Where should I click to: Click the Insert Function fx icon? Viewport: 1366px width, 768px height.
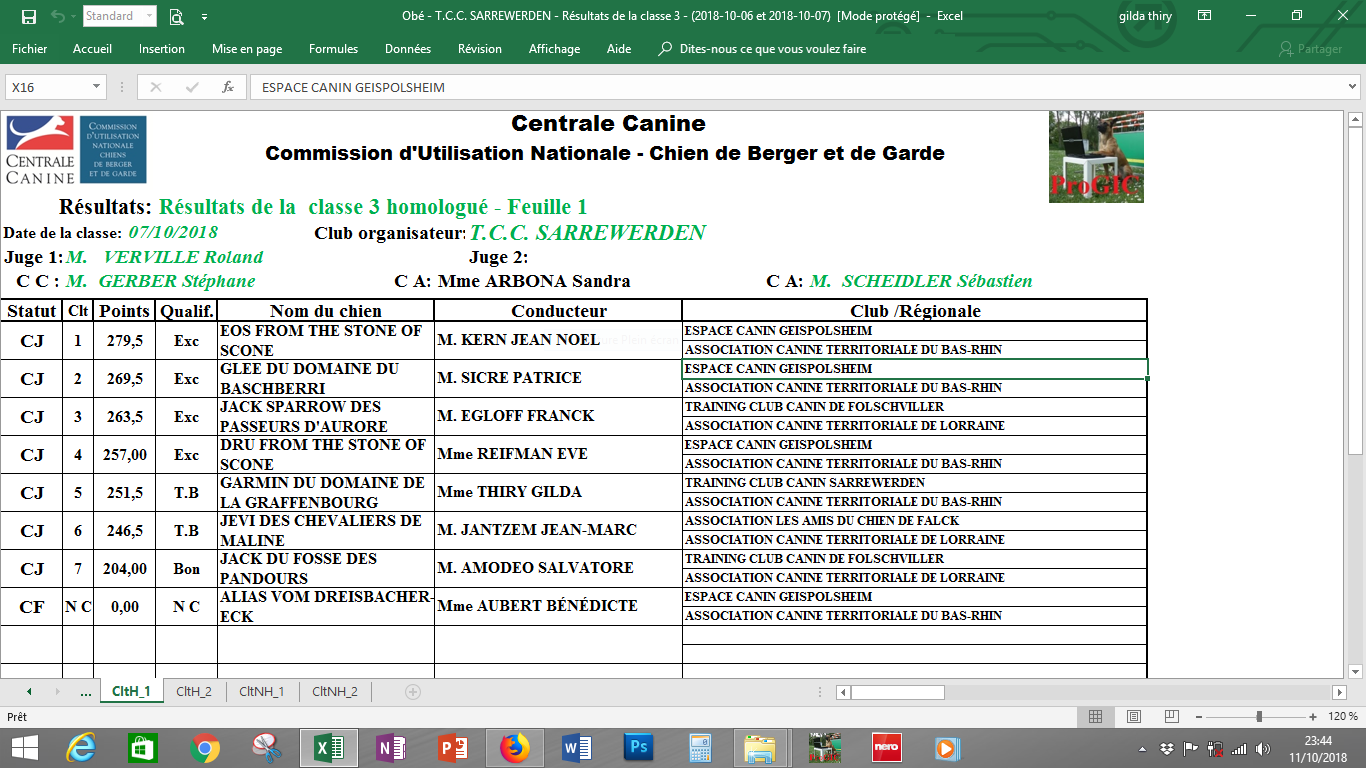[x=228, y=87]
